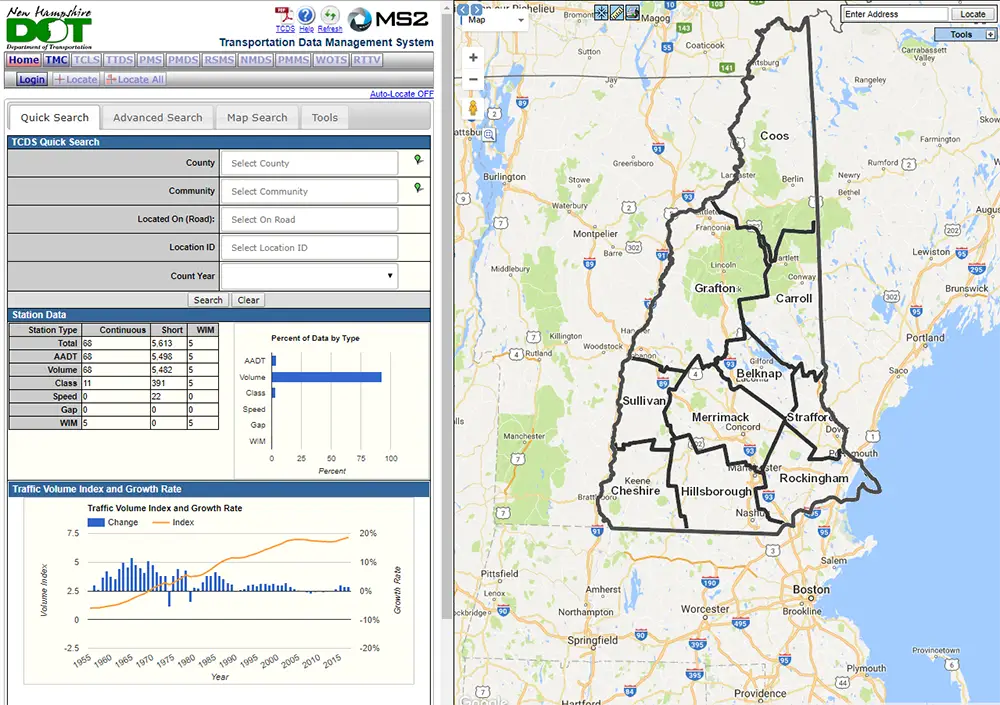Click the New Hampshire DOT logo

pos(49,28)
